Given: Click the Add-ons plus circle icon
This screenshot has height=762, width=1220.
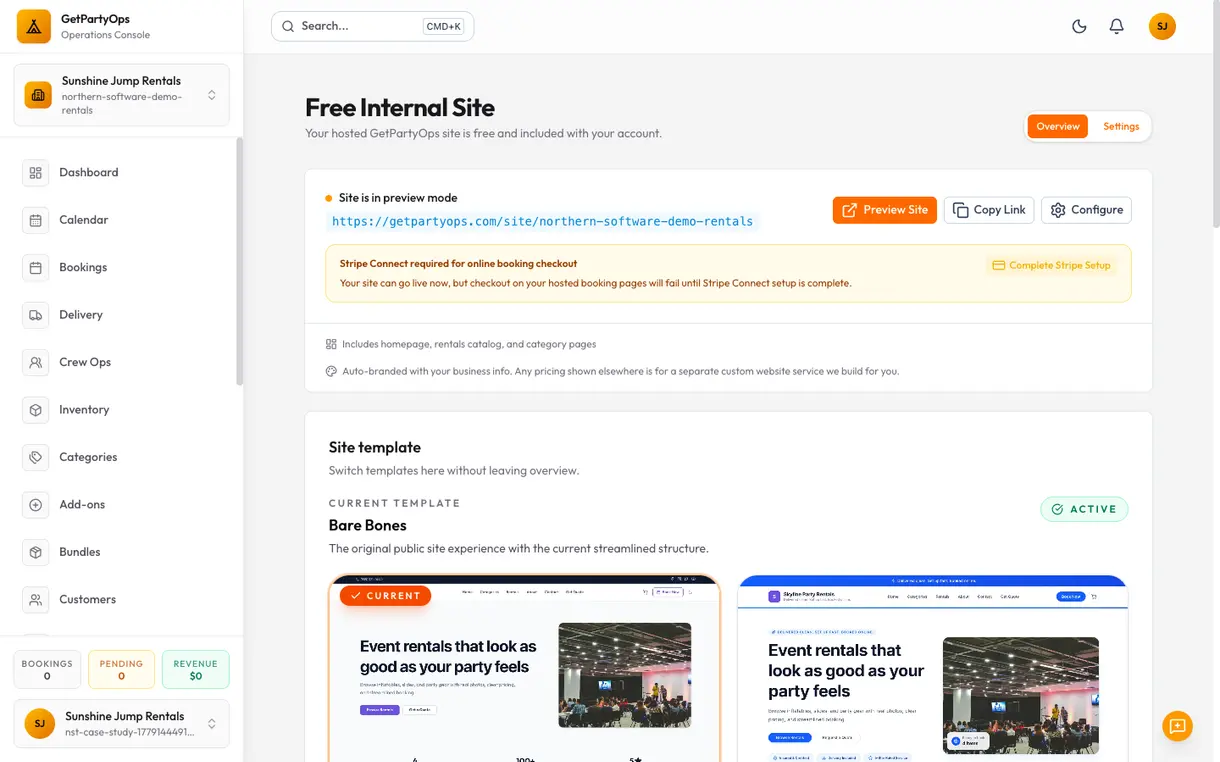Looking at the screenshot, I should point(36,505).
